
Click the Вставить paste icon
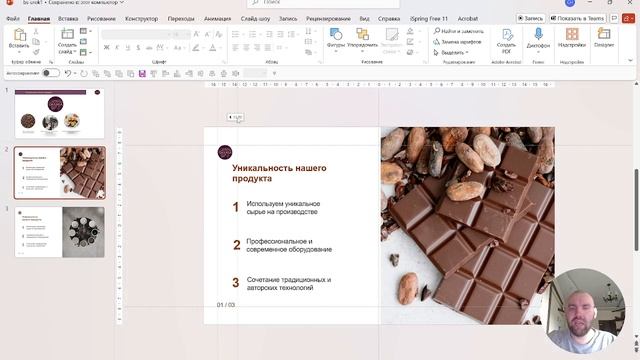(19, 36)
